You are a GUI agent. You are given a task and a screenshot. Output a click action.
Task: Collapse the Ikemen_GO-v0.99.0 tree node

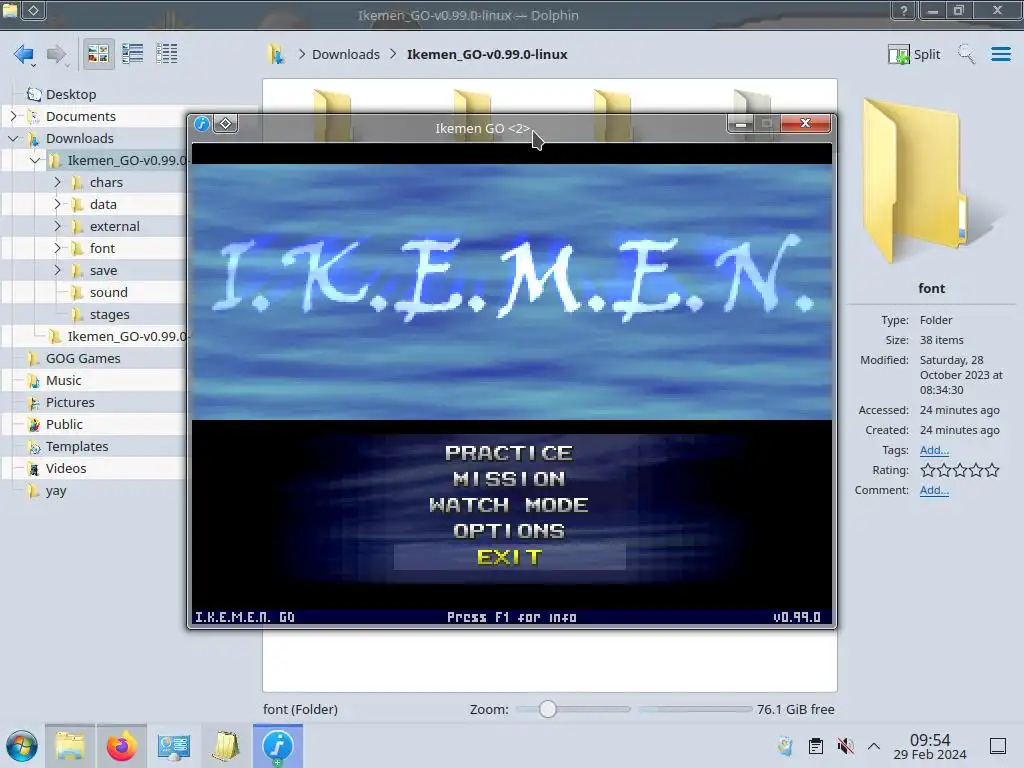[x=35, y=160]
